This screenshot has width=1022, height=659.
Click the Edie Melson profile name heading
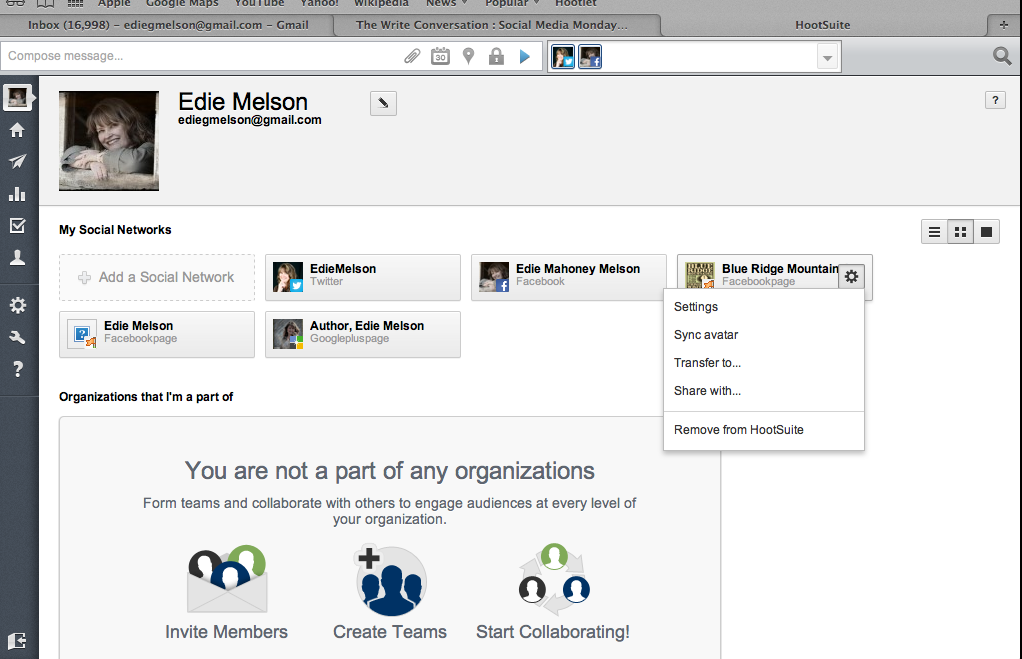click(243, 102)
